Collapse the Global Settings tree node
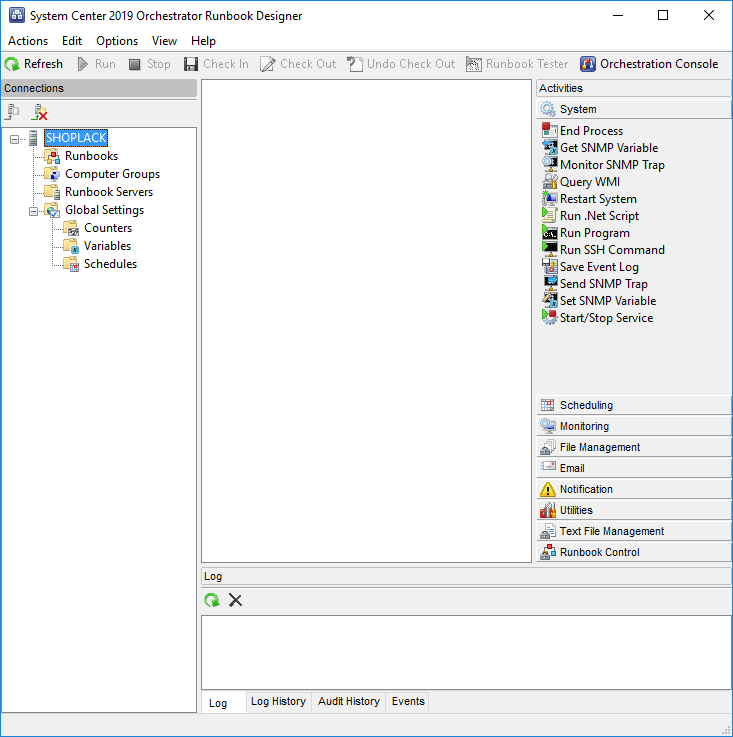The height and width of the screenshot is (737, 733). [x=33, y=212]
